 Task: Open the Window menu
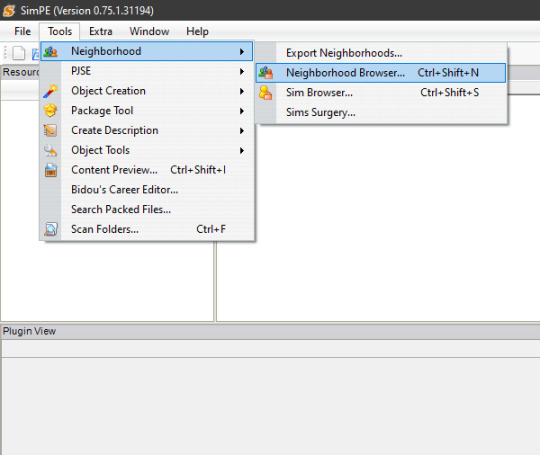coord(149,31)
